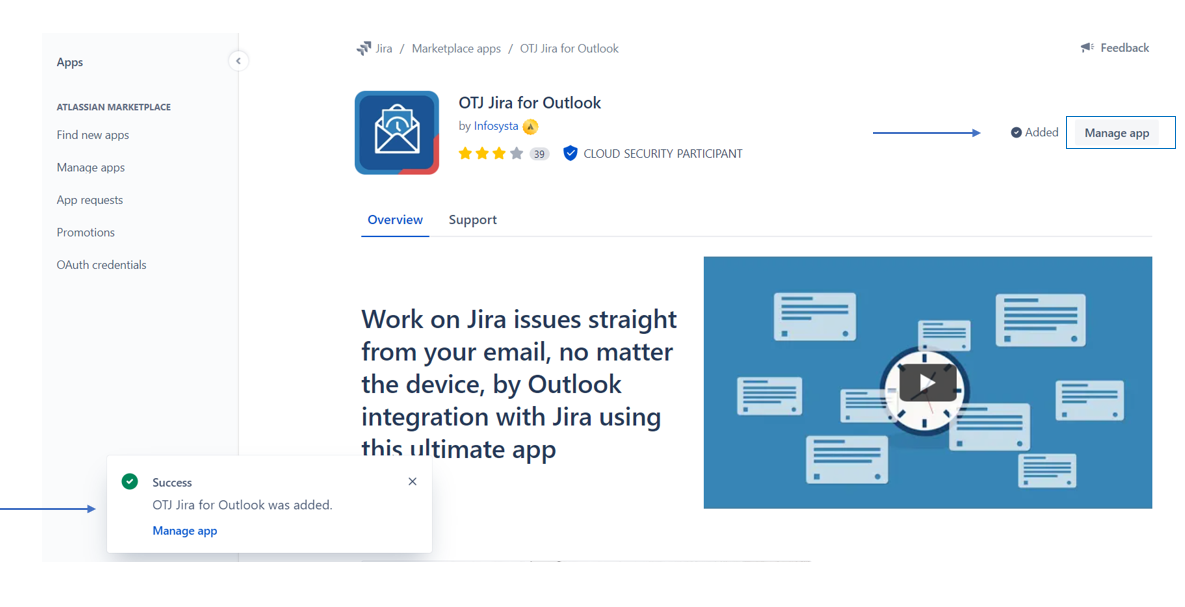Open the 39 reviews count badge
Screen dimensions: 1185x607
[x=539, y=154]
